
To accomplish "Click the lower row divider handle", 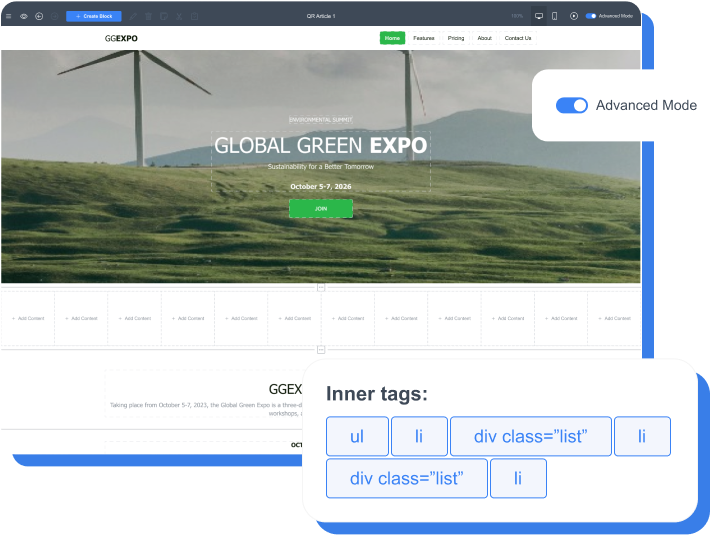I will [321, 349].
